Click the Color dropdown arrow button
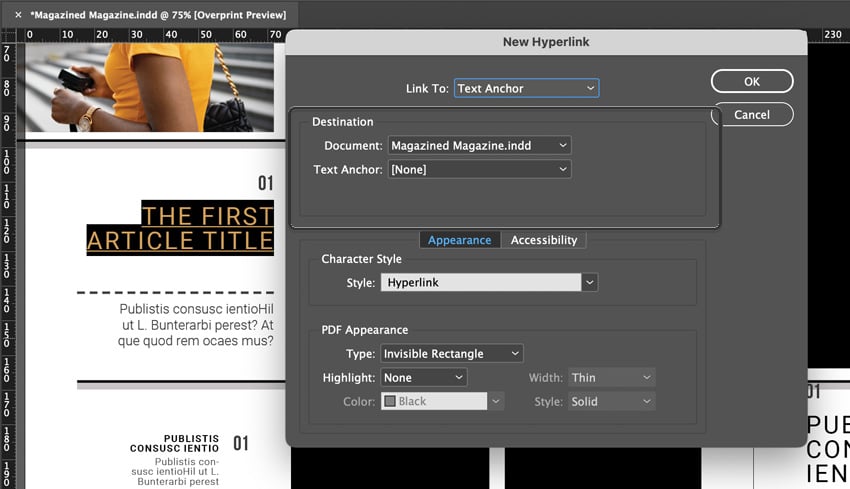Viewport: 850px width, 489px height. pyautogui.click(x=497, y=401)
